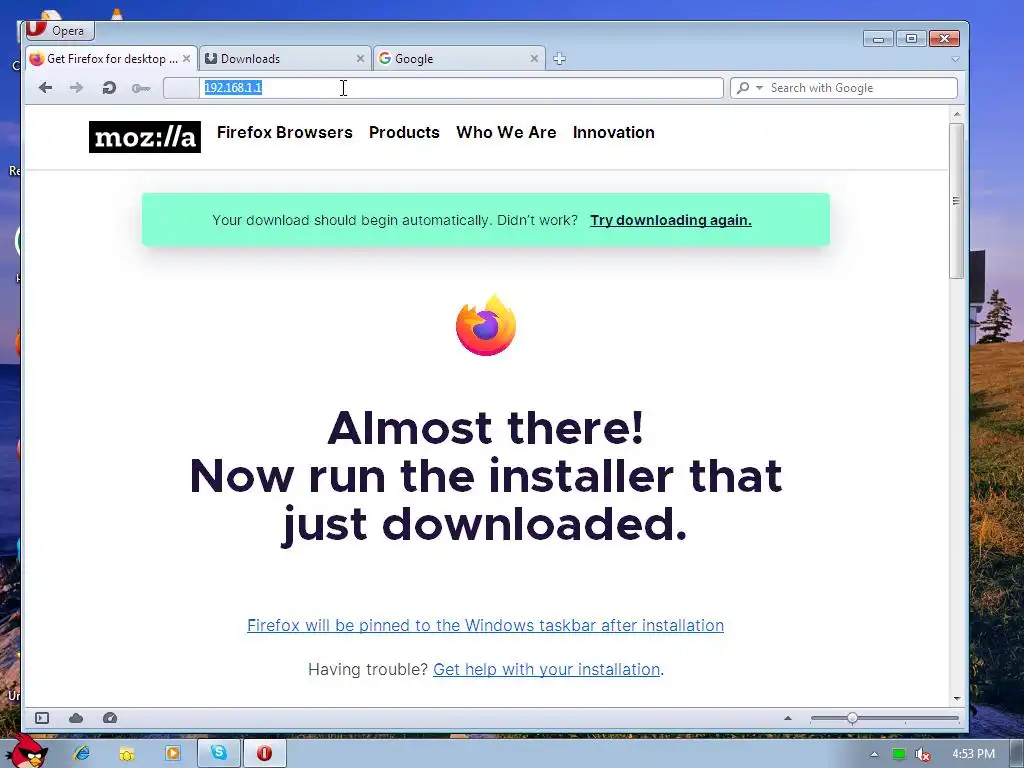Go back with the back arrow
Image resolution: width=1024 pixels, height=768 pixels.
tap(45, 88)
